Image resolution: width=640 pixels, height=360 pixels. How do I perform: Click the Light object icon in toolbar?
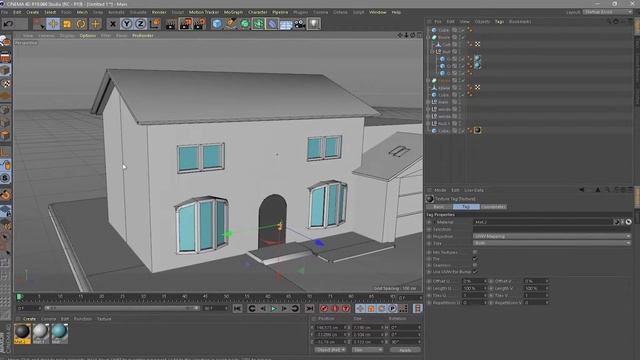coord(313,24)
